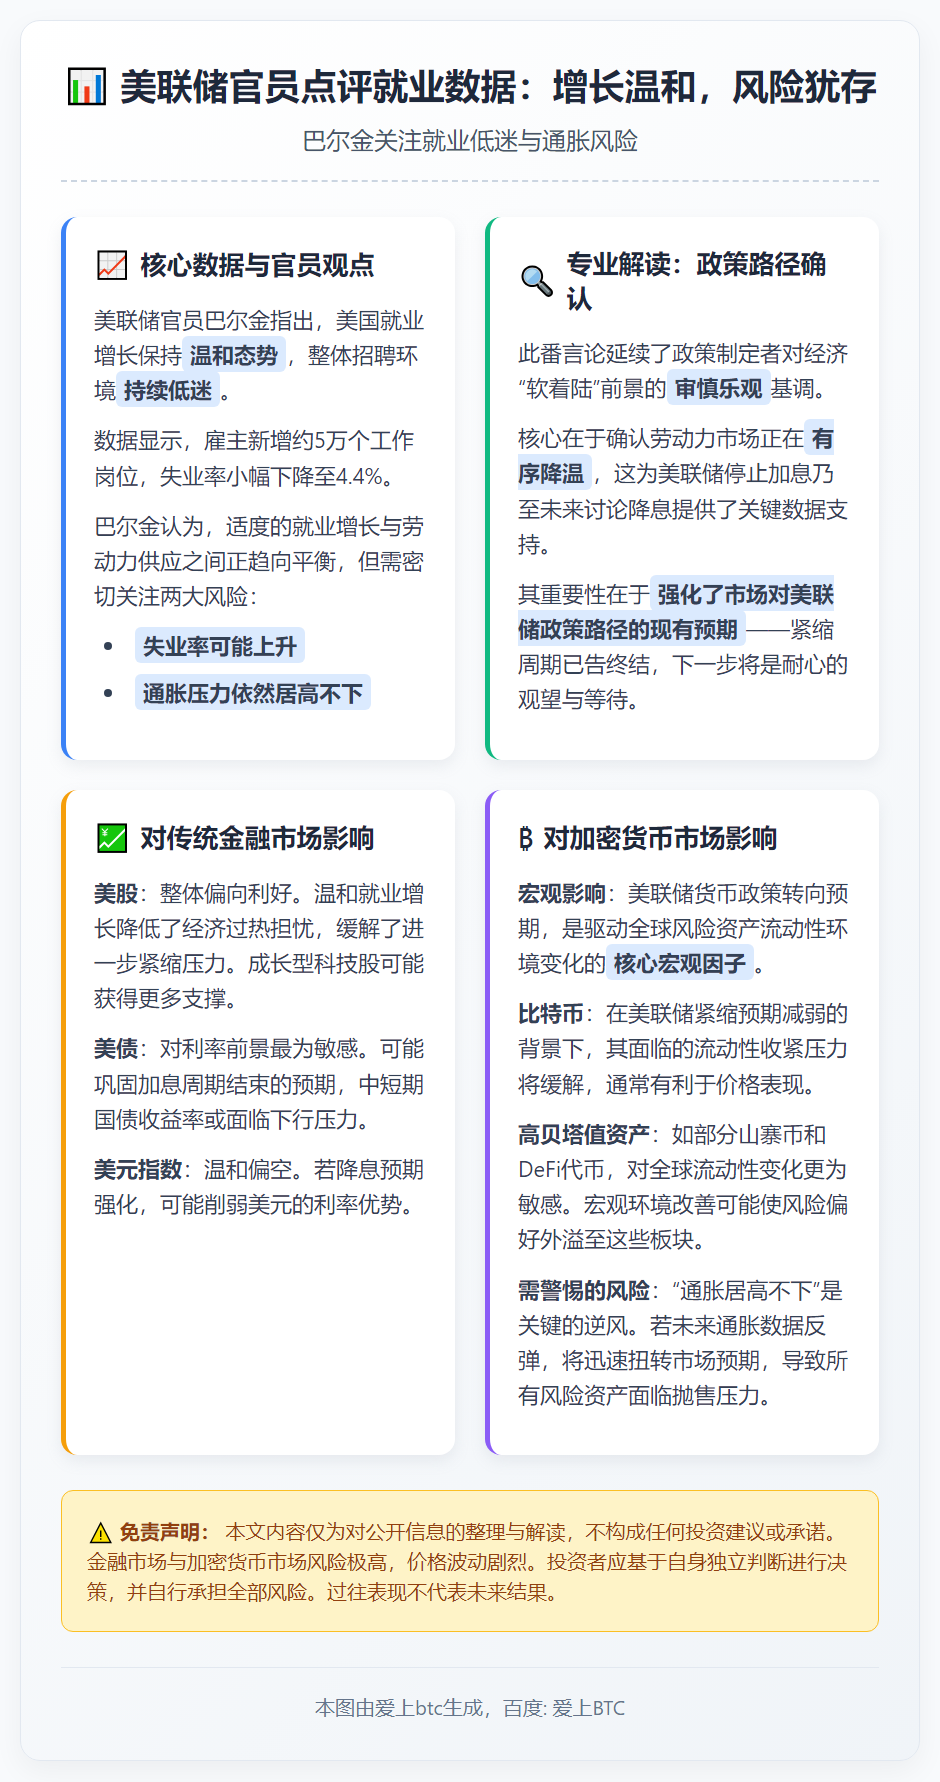Click the bold label 宏观影响
Screen dimensions: 940x1782
(x=562, y=894)
